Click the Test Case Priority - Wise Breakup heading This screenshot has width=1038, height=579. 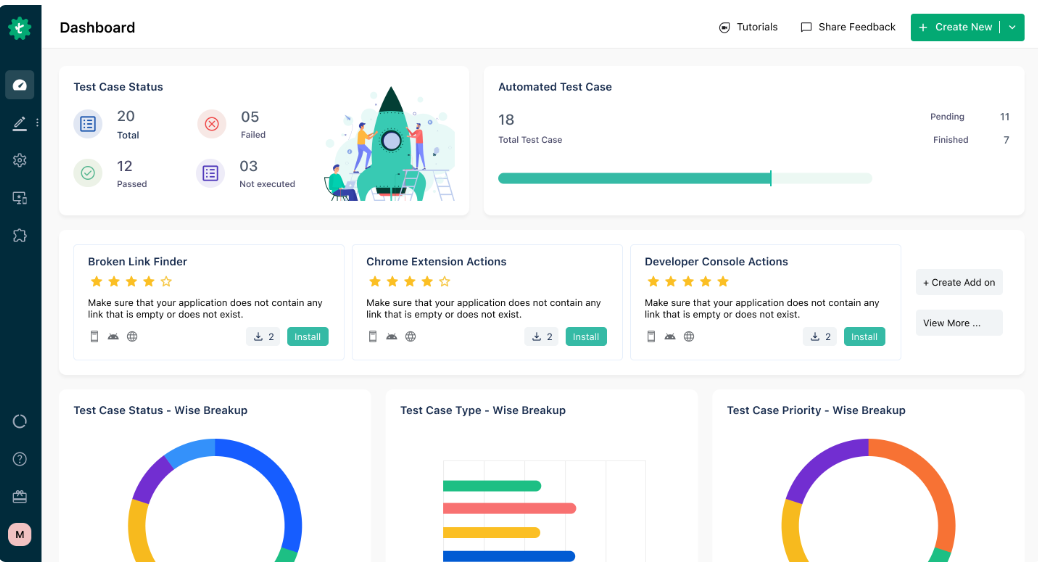[x=816, y=410]
